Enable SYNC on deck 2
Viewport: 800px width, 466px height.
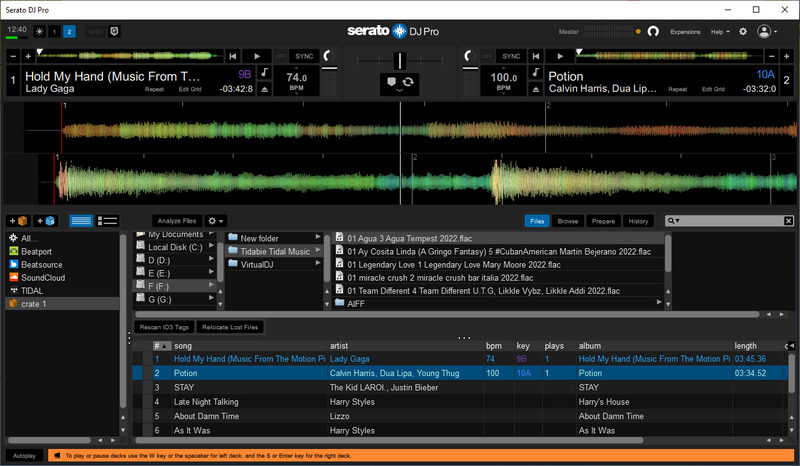point(511,56)
